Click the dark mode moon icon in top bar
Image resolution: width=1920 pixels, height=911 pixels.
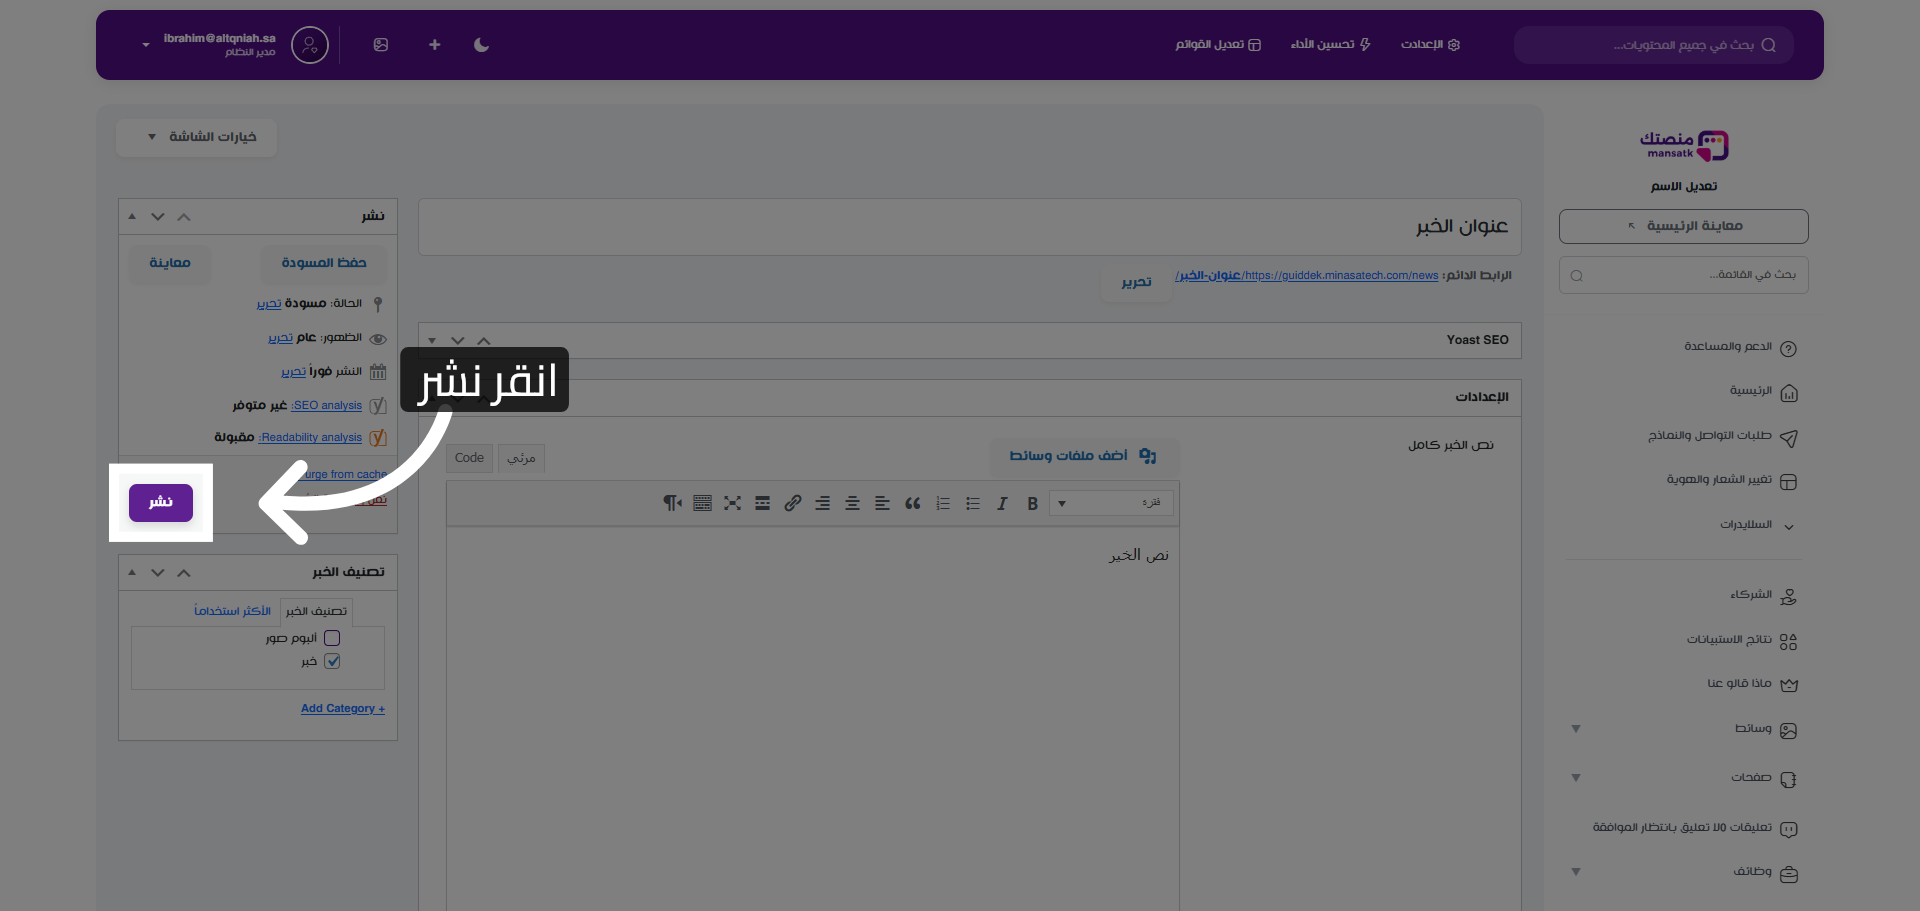[481, 44]
